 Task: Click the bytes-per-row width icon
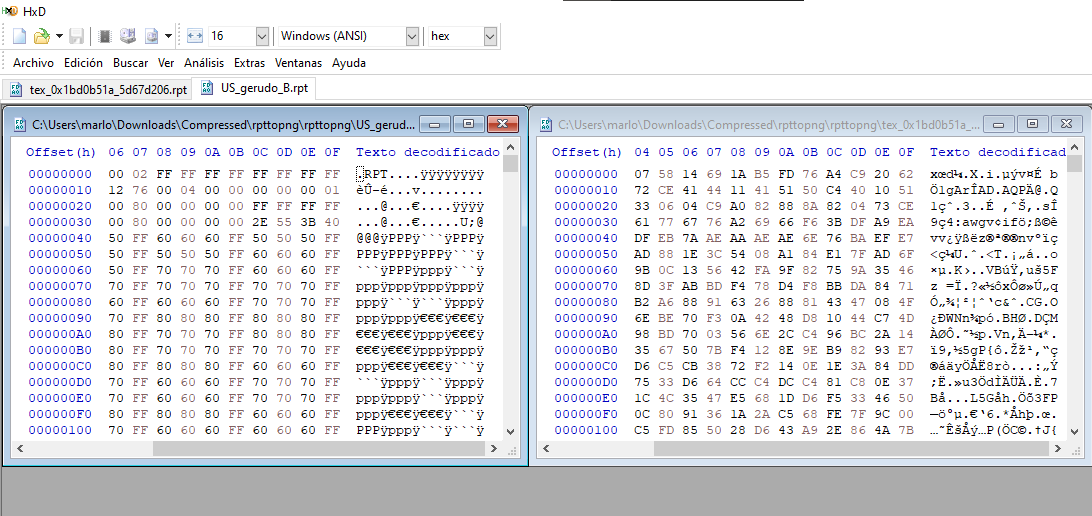194,36
